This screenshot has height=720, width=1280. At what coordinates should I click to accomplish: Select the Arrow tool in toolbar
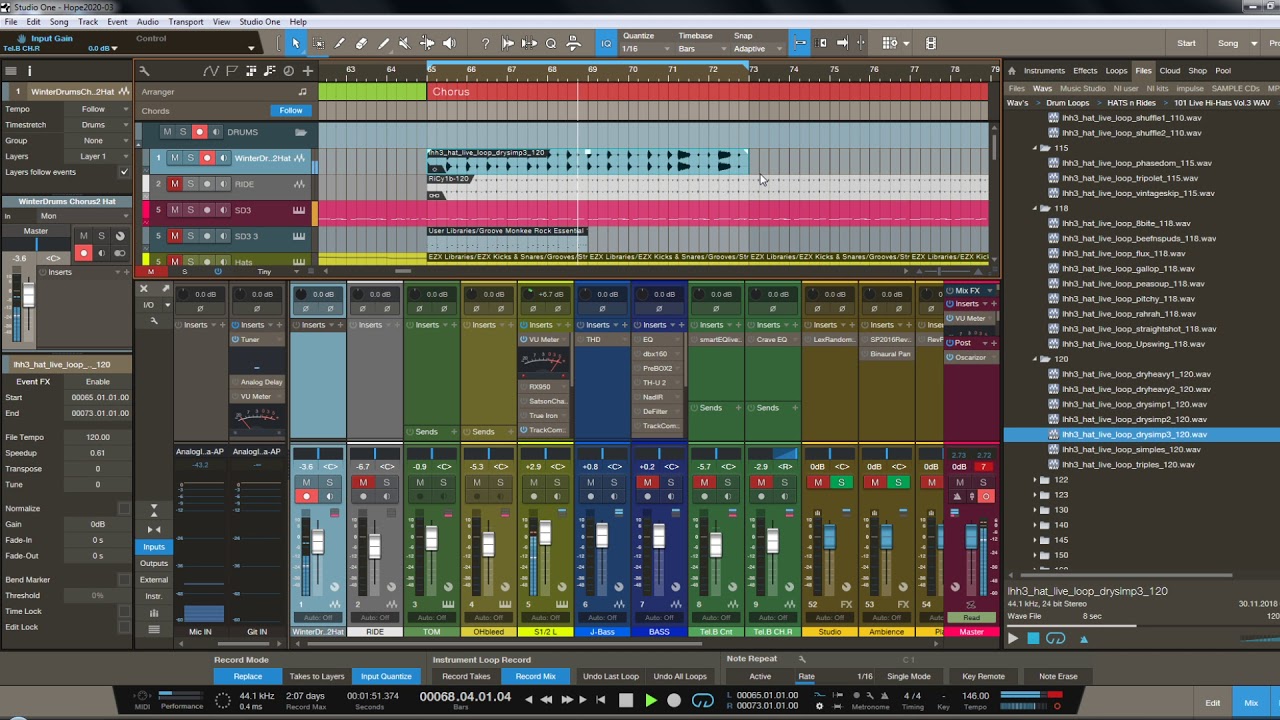point(296,43)
